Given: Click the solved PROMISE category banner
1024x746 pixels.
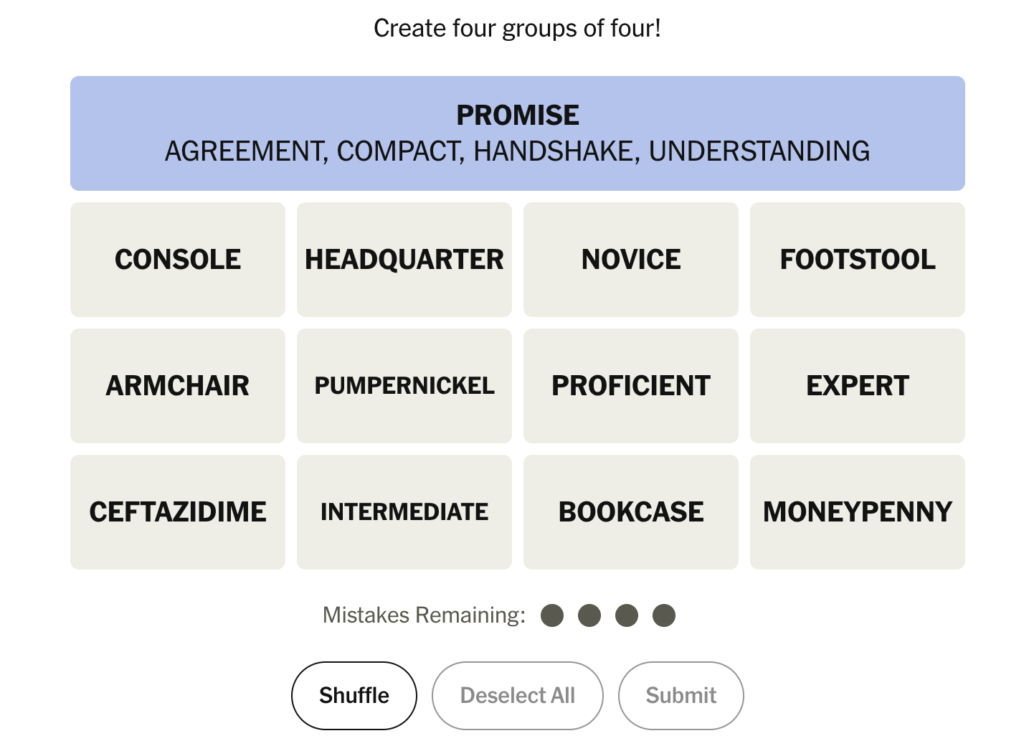Looking at the screenshot, I should click(x=517, y=133).
